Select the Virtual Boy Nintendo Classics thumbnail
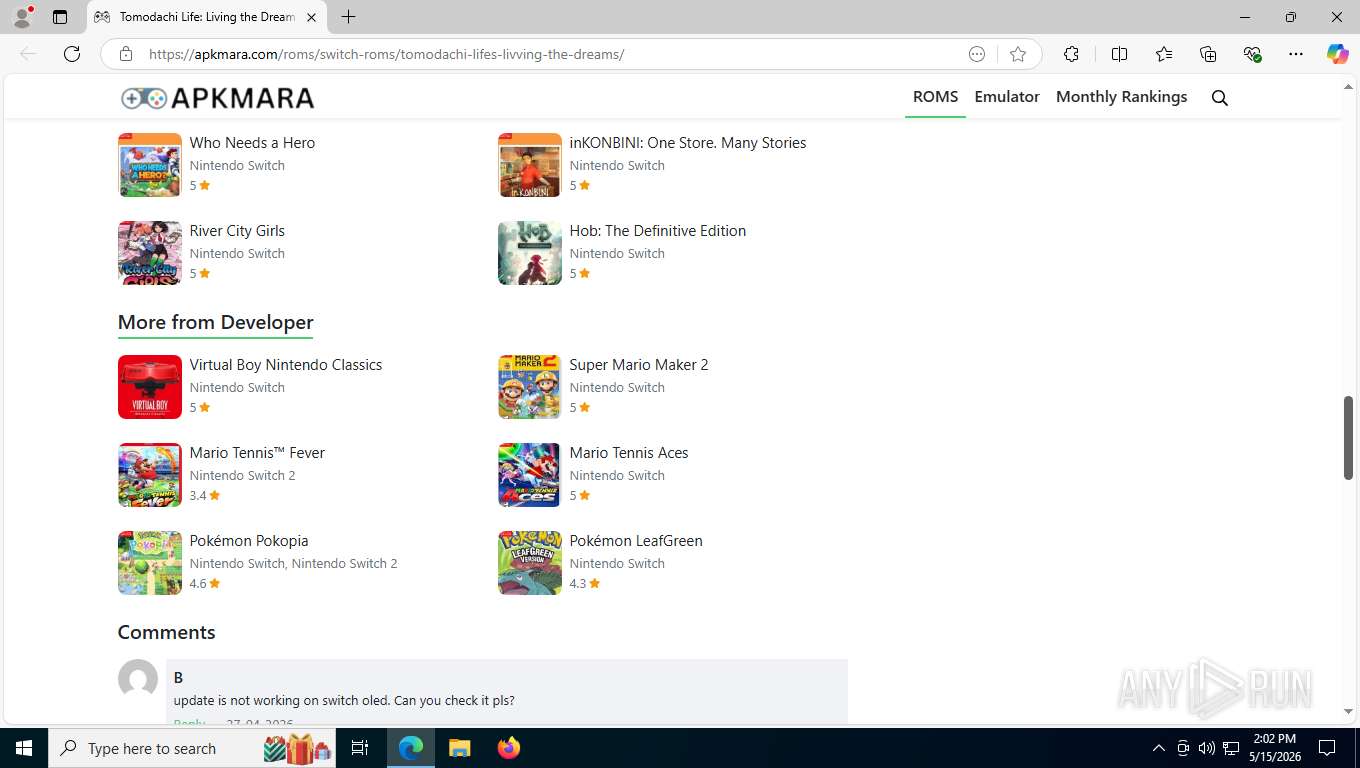1360x768 pixels. tap(150, 387)
